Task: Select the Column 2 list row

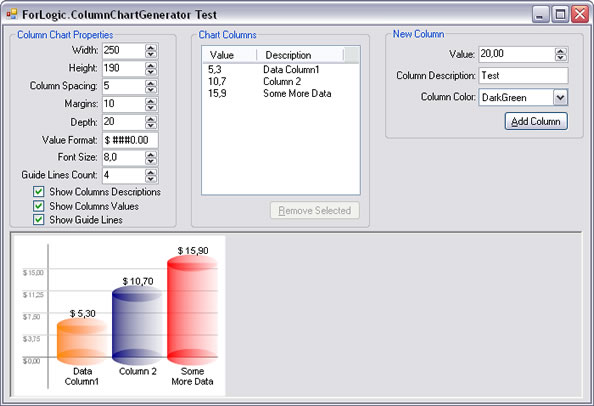Action: point(281,81)
